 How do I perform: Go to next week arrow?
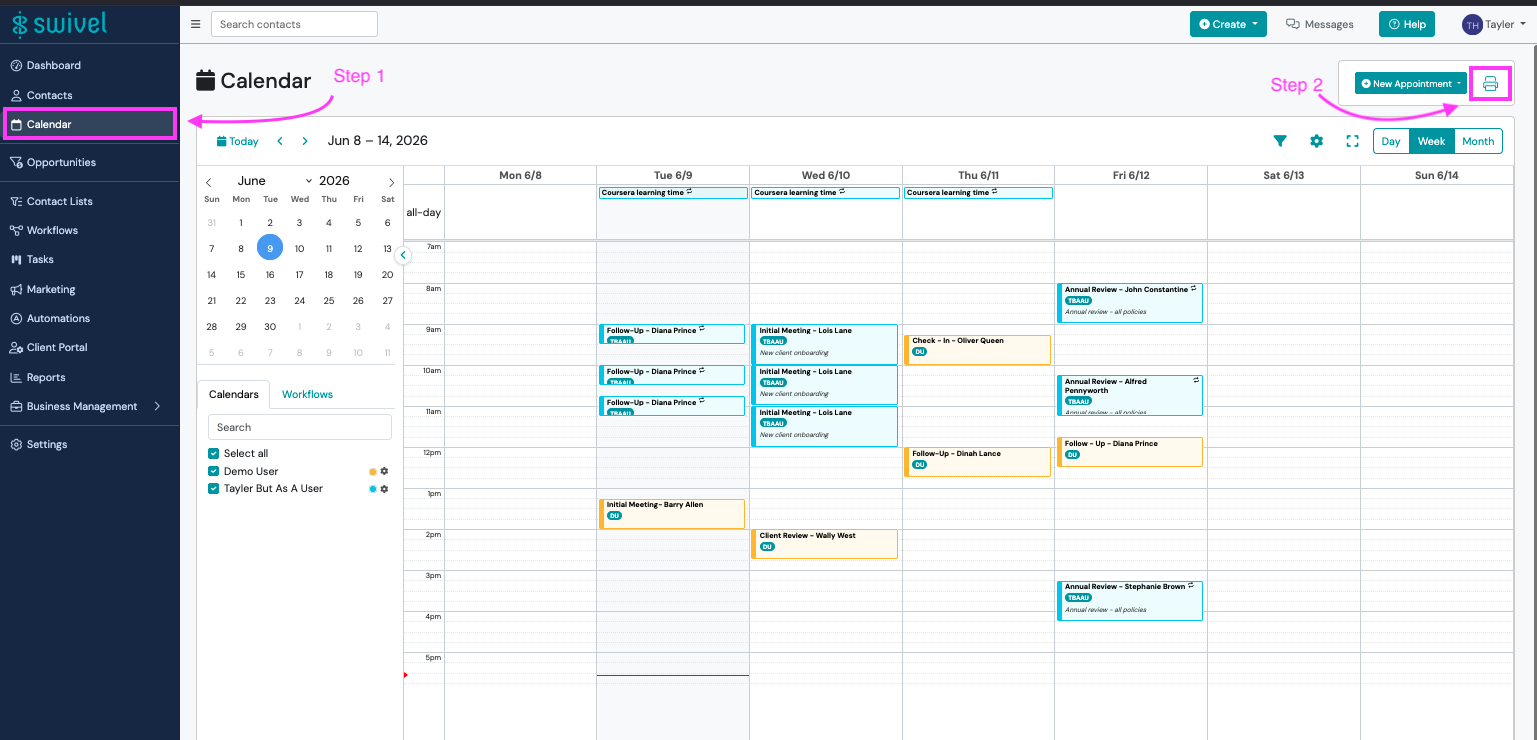305,141
